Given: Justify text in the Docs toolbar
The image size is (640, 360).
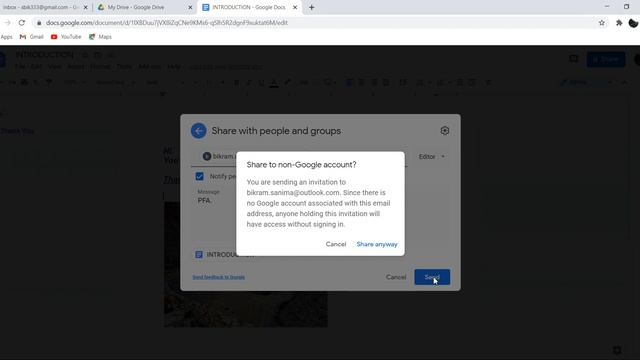Looking at the screenshot, I should [x=386, y=83].
